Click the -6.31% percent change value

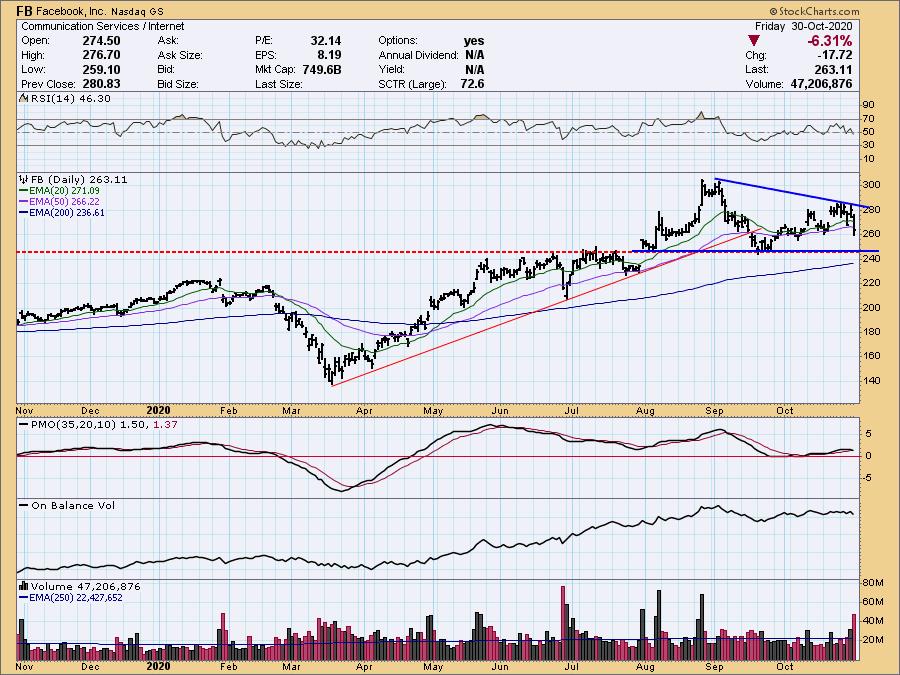tap(829, 41)
